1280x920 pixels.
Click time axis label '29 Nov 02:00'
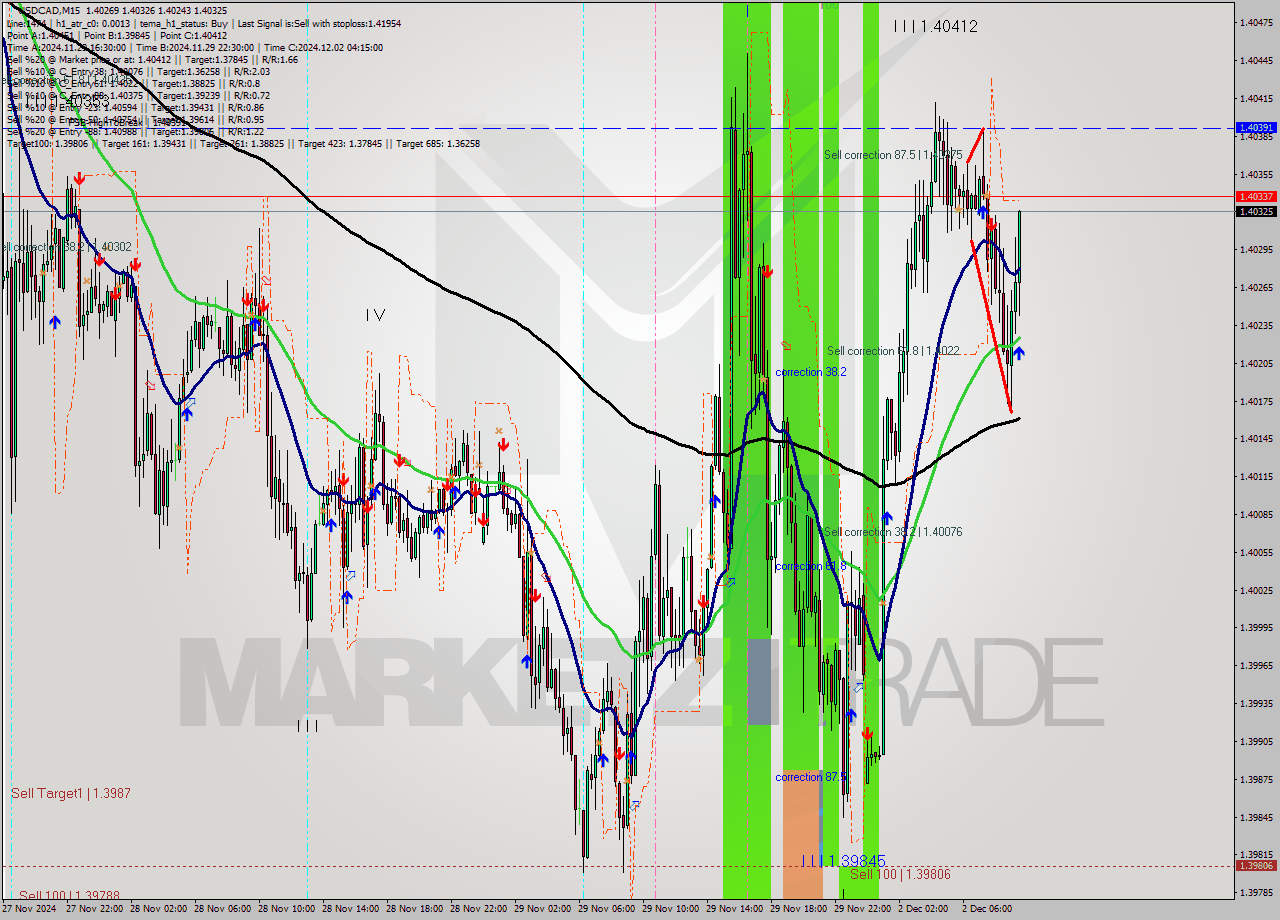(544, 909)
